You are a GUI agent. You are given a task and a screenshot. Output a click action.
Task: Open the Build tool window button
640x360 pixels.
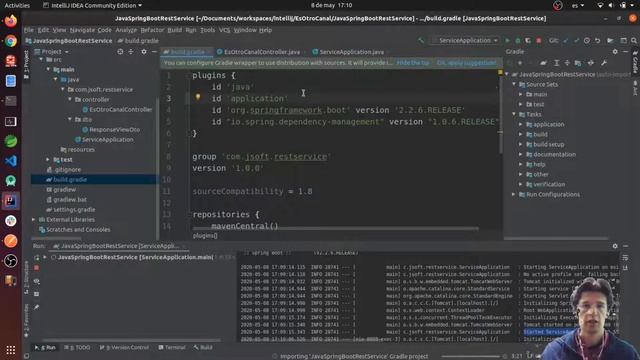tap(203, 347)
